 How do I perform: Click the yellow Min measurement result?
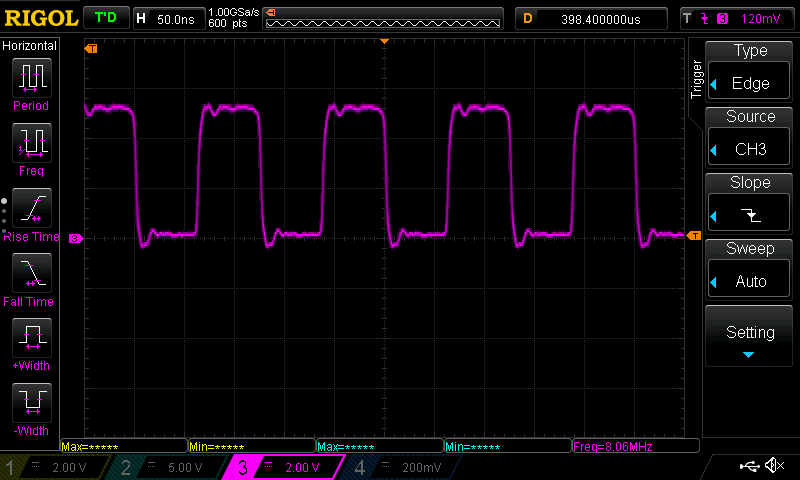click(252, 447)
